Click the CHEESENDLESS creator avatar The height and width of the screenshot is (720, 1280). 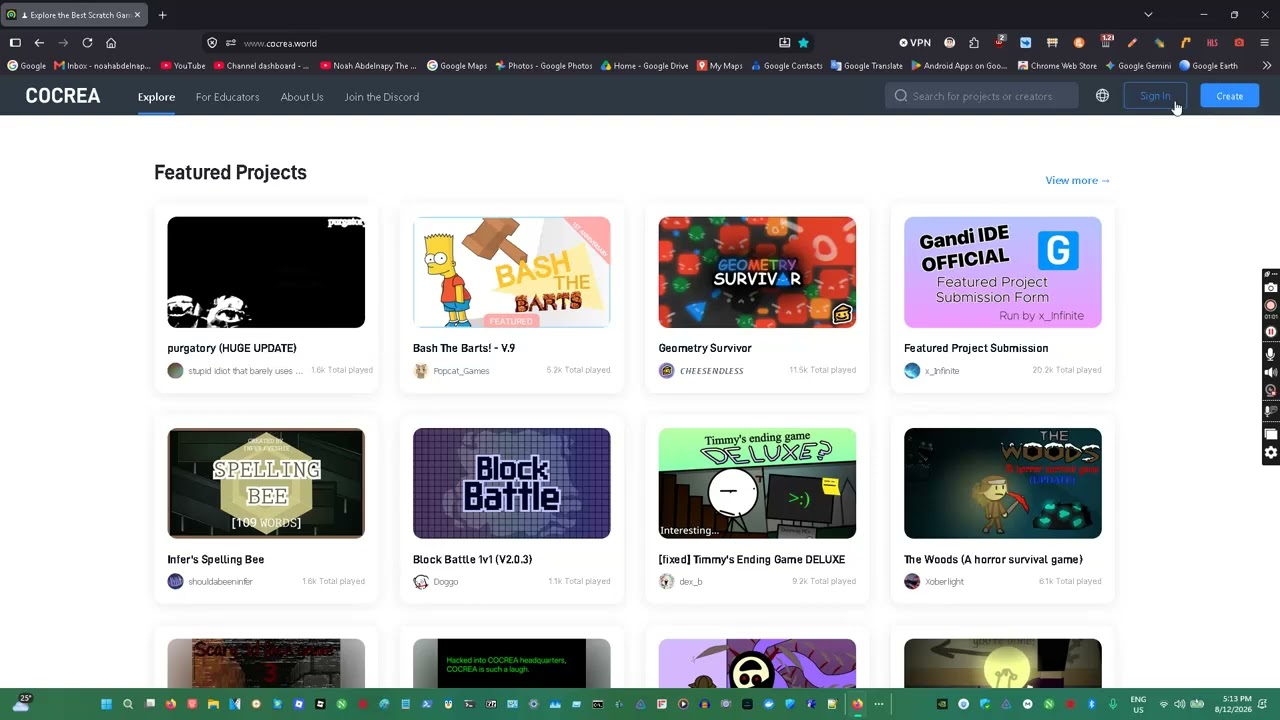(x=666, y=371)
